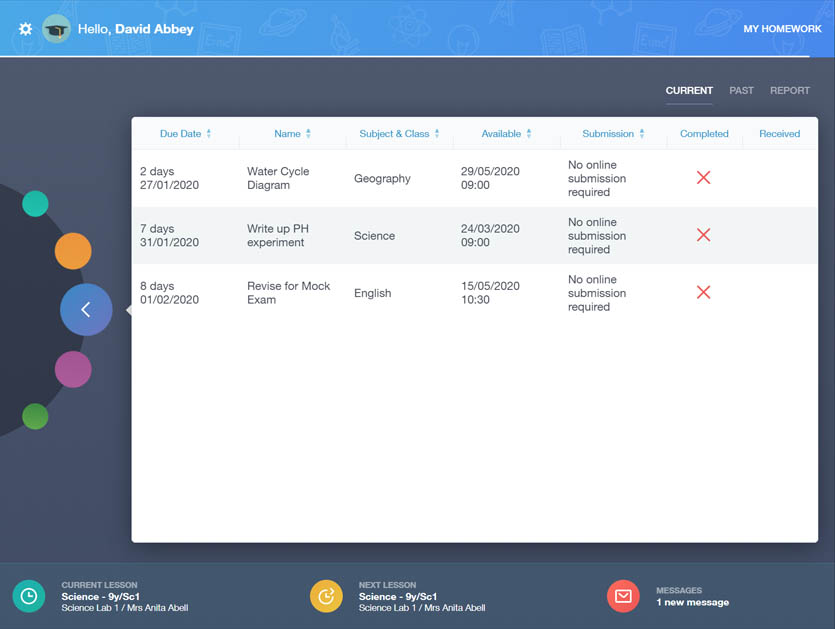Click due date '27/01/2020' cell
Viewport: 835px width, 629px height.
169,185
